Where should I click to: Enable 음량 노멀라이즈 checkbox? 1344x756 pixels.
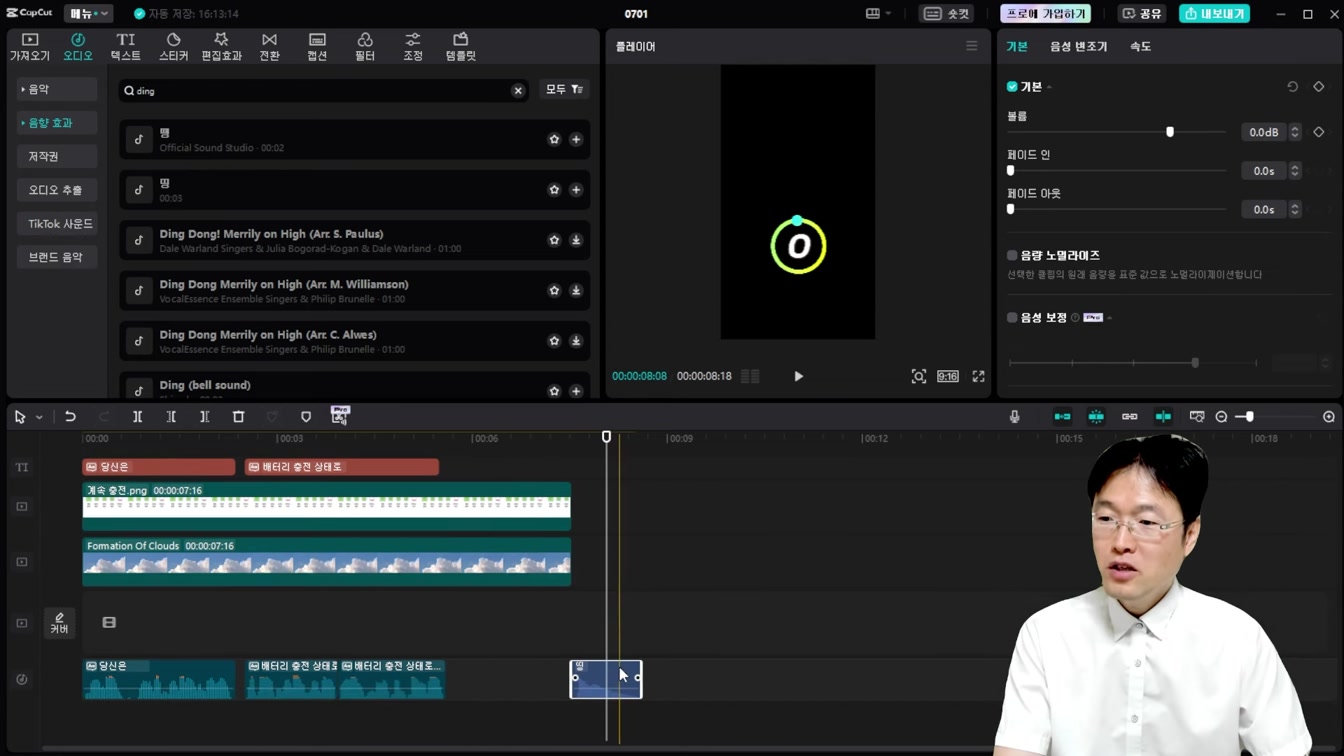tap(1012, 256)
